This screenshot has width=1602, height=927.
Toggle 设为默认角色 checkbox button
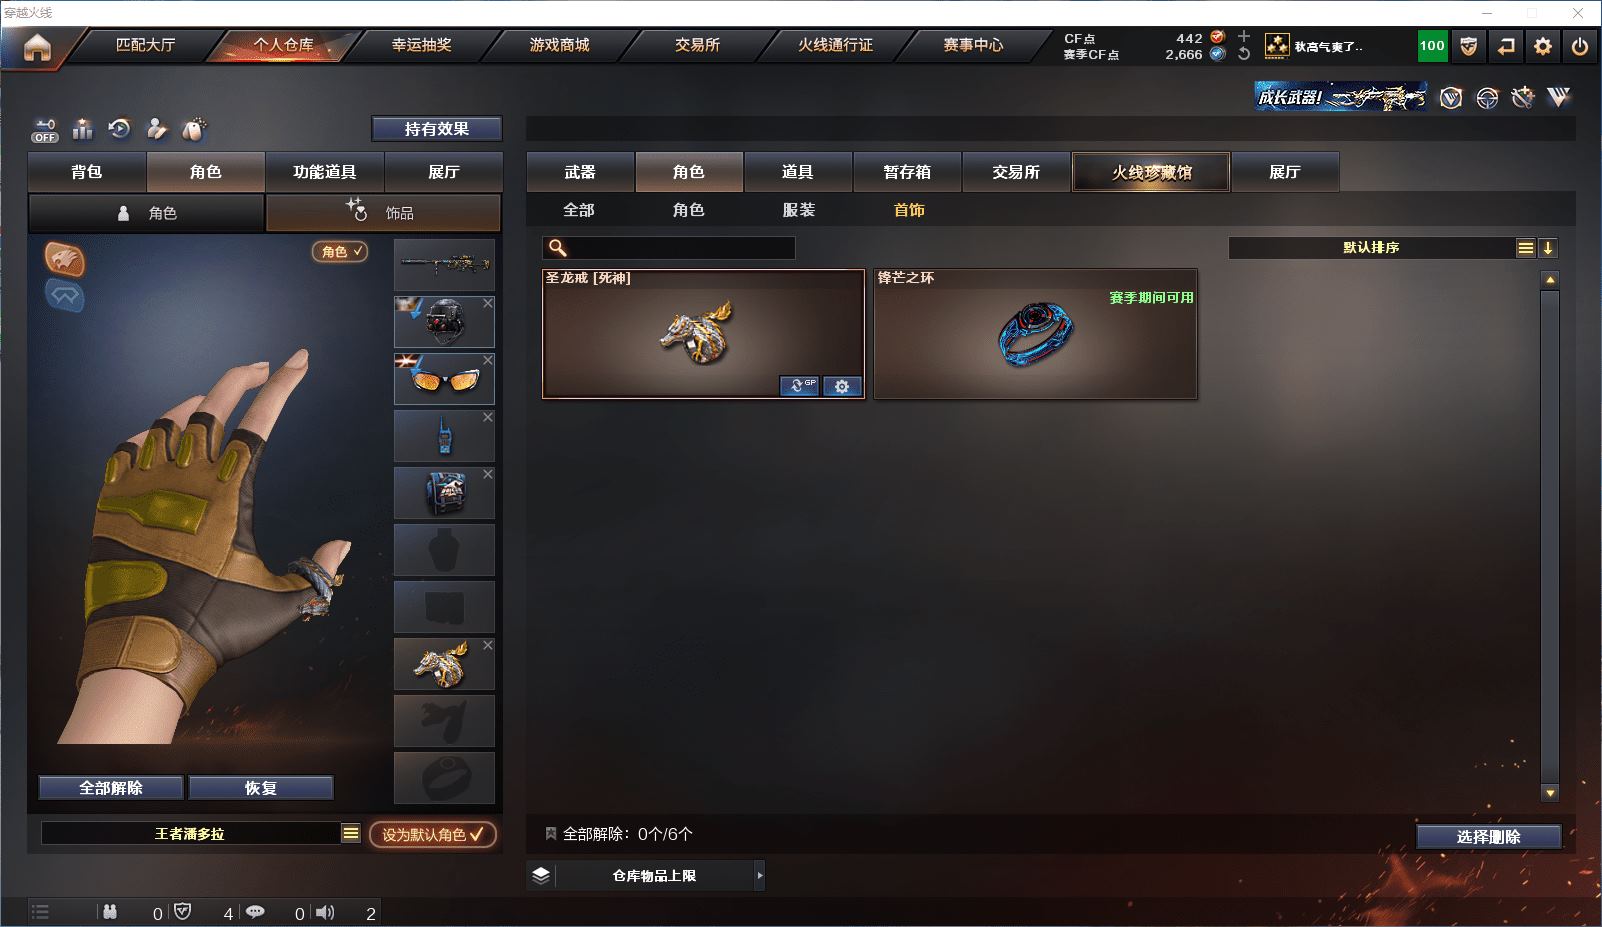coord(433,834)
